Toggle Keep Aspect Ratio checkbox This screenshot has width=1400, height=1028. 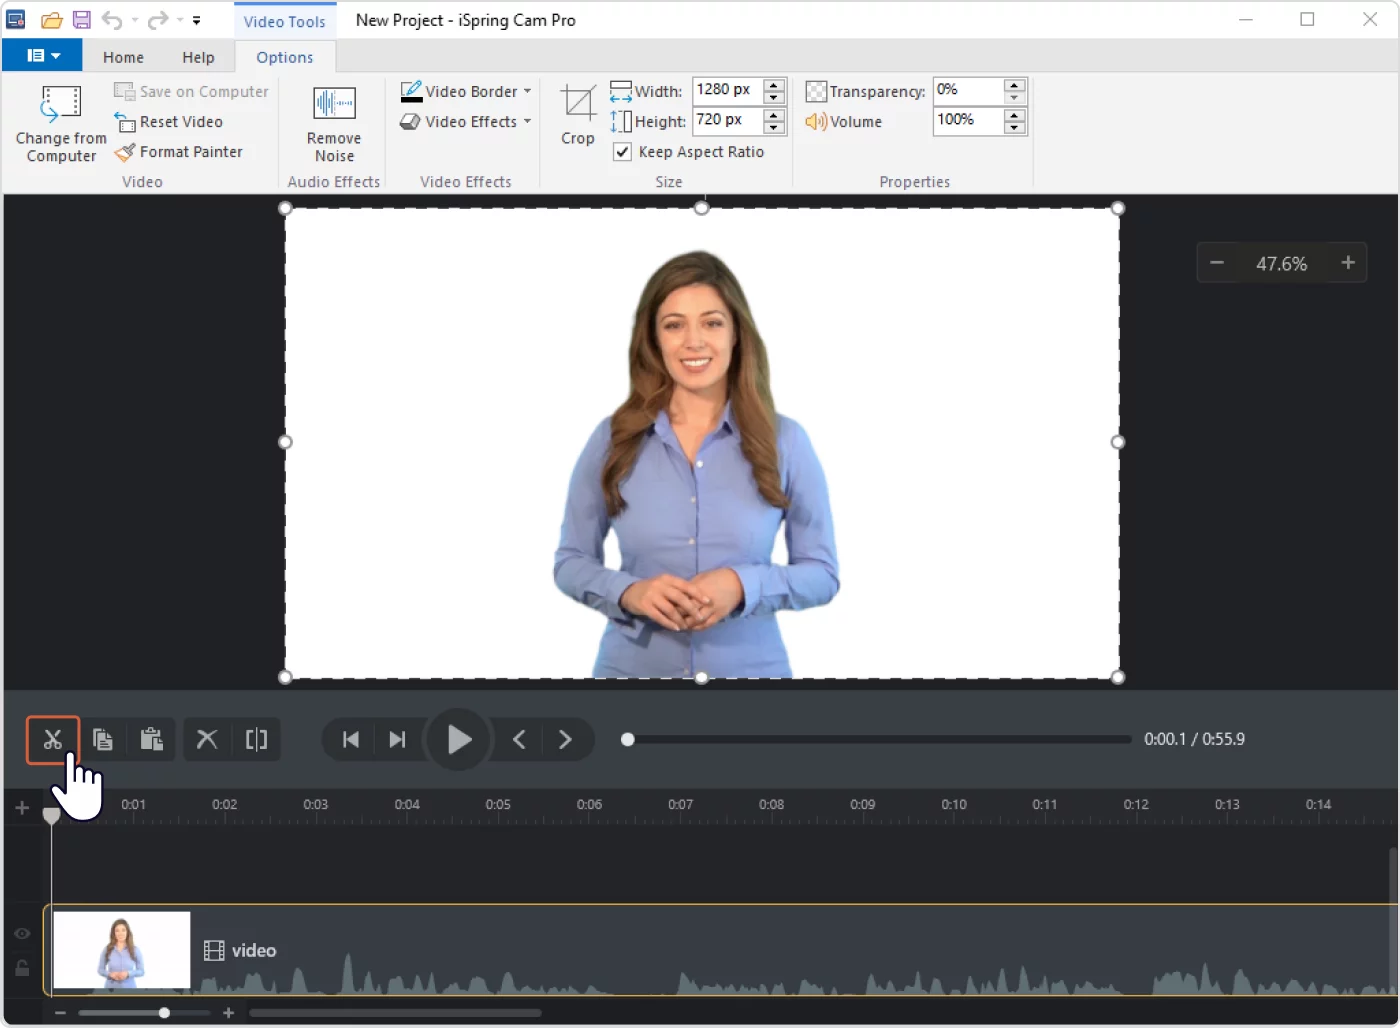622,152
